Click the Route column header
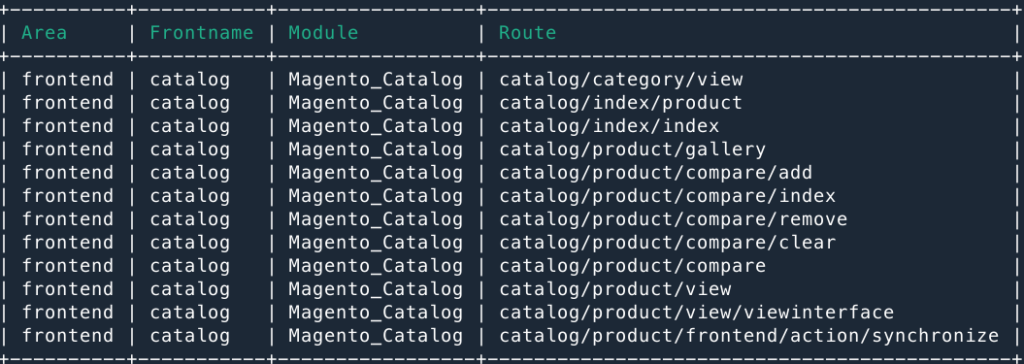1024x364 pixels. (528, 33)
